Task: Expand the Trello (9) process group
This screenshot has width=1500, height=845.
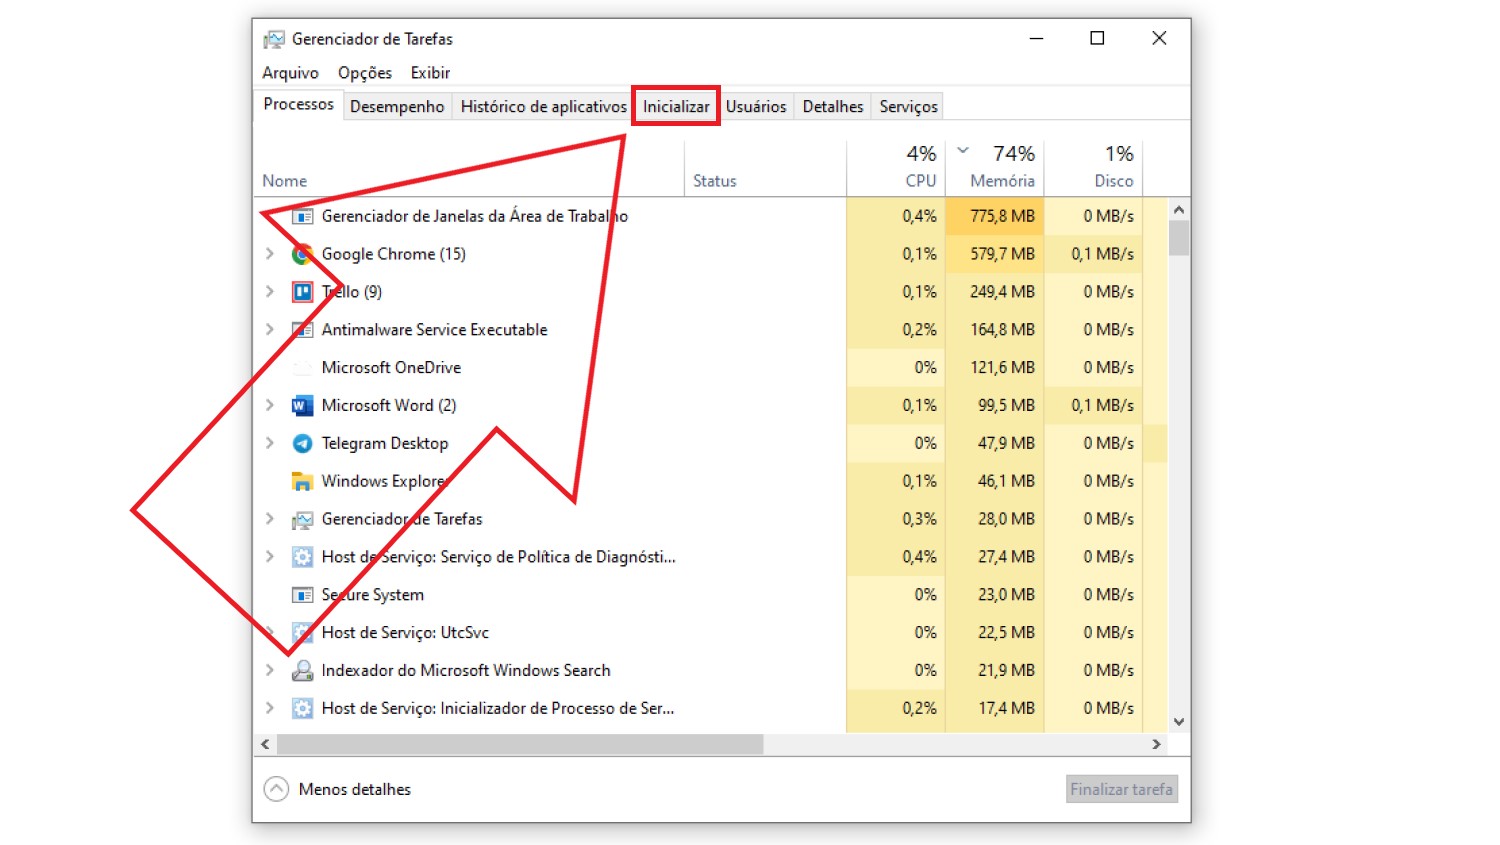Action: pyautogui.click(x=269, y=292)
